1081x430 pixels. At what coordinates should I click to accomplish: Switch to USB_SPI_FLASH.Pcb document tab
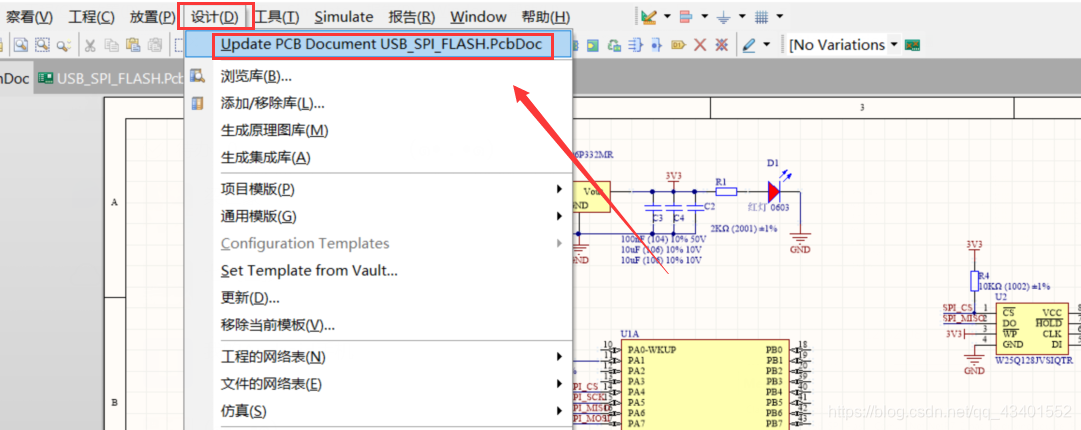pos(110,78)
